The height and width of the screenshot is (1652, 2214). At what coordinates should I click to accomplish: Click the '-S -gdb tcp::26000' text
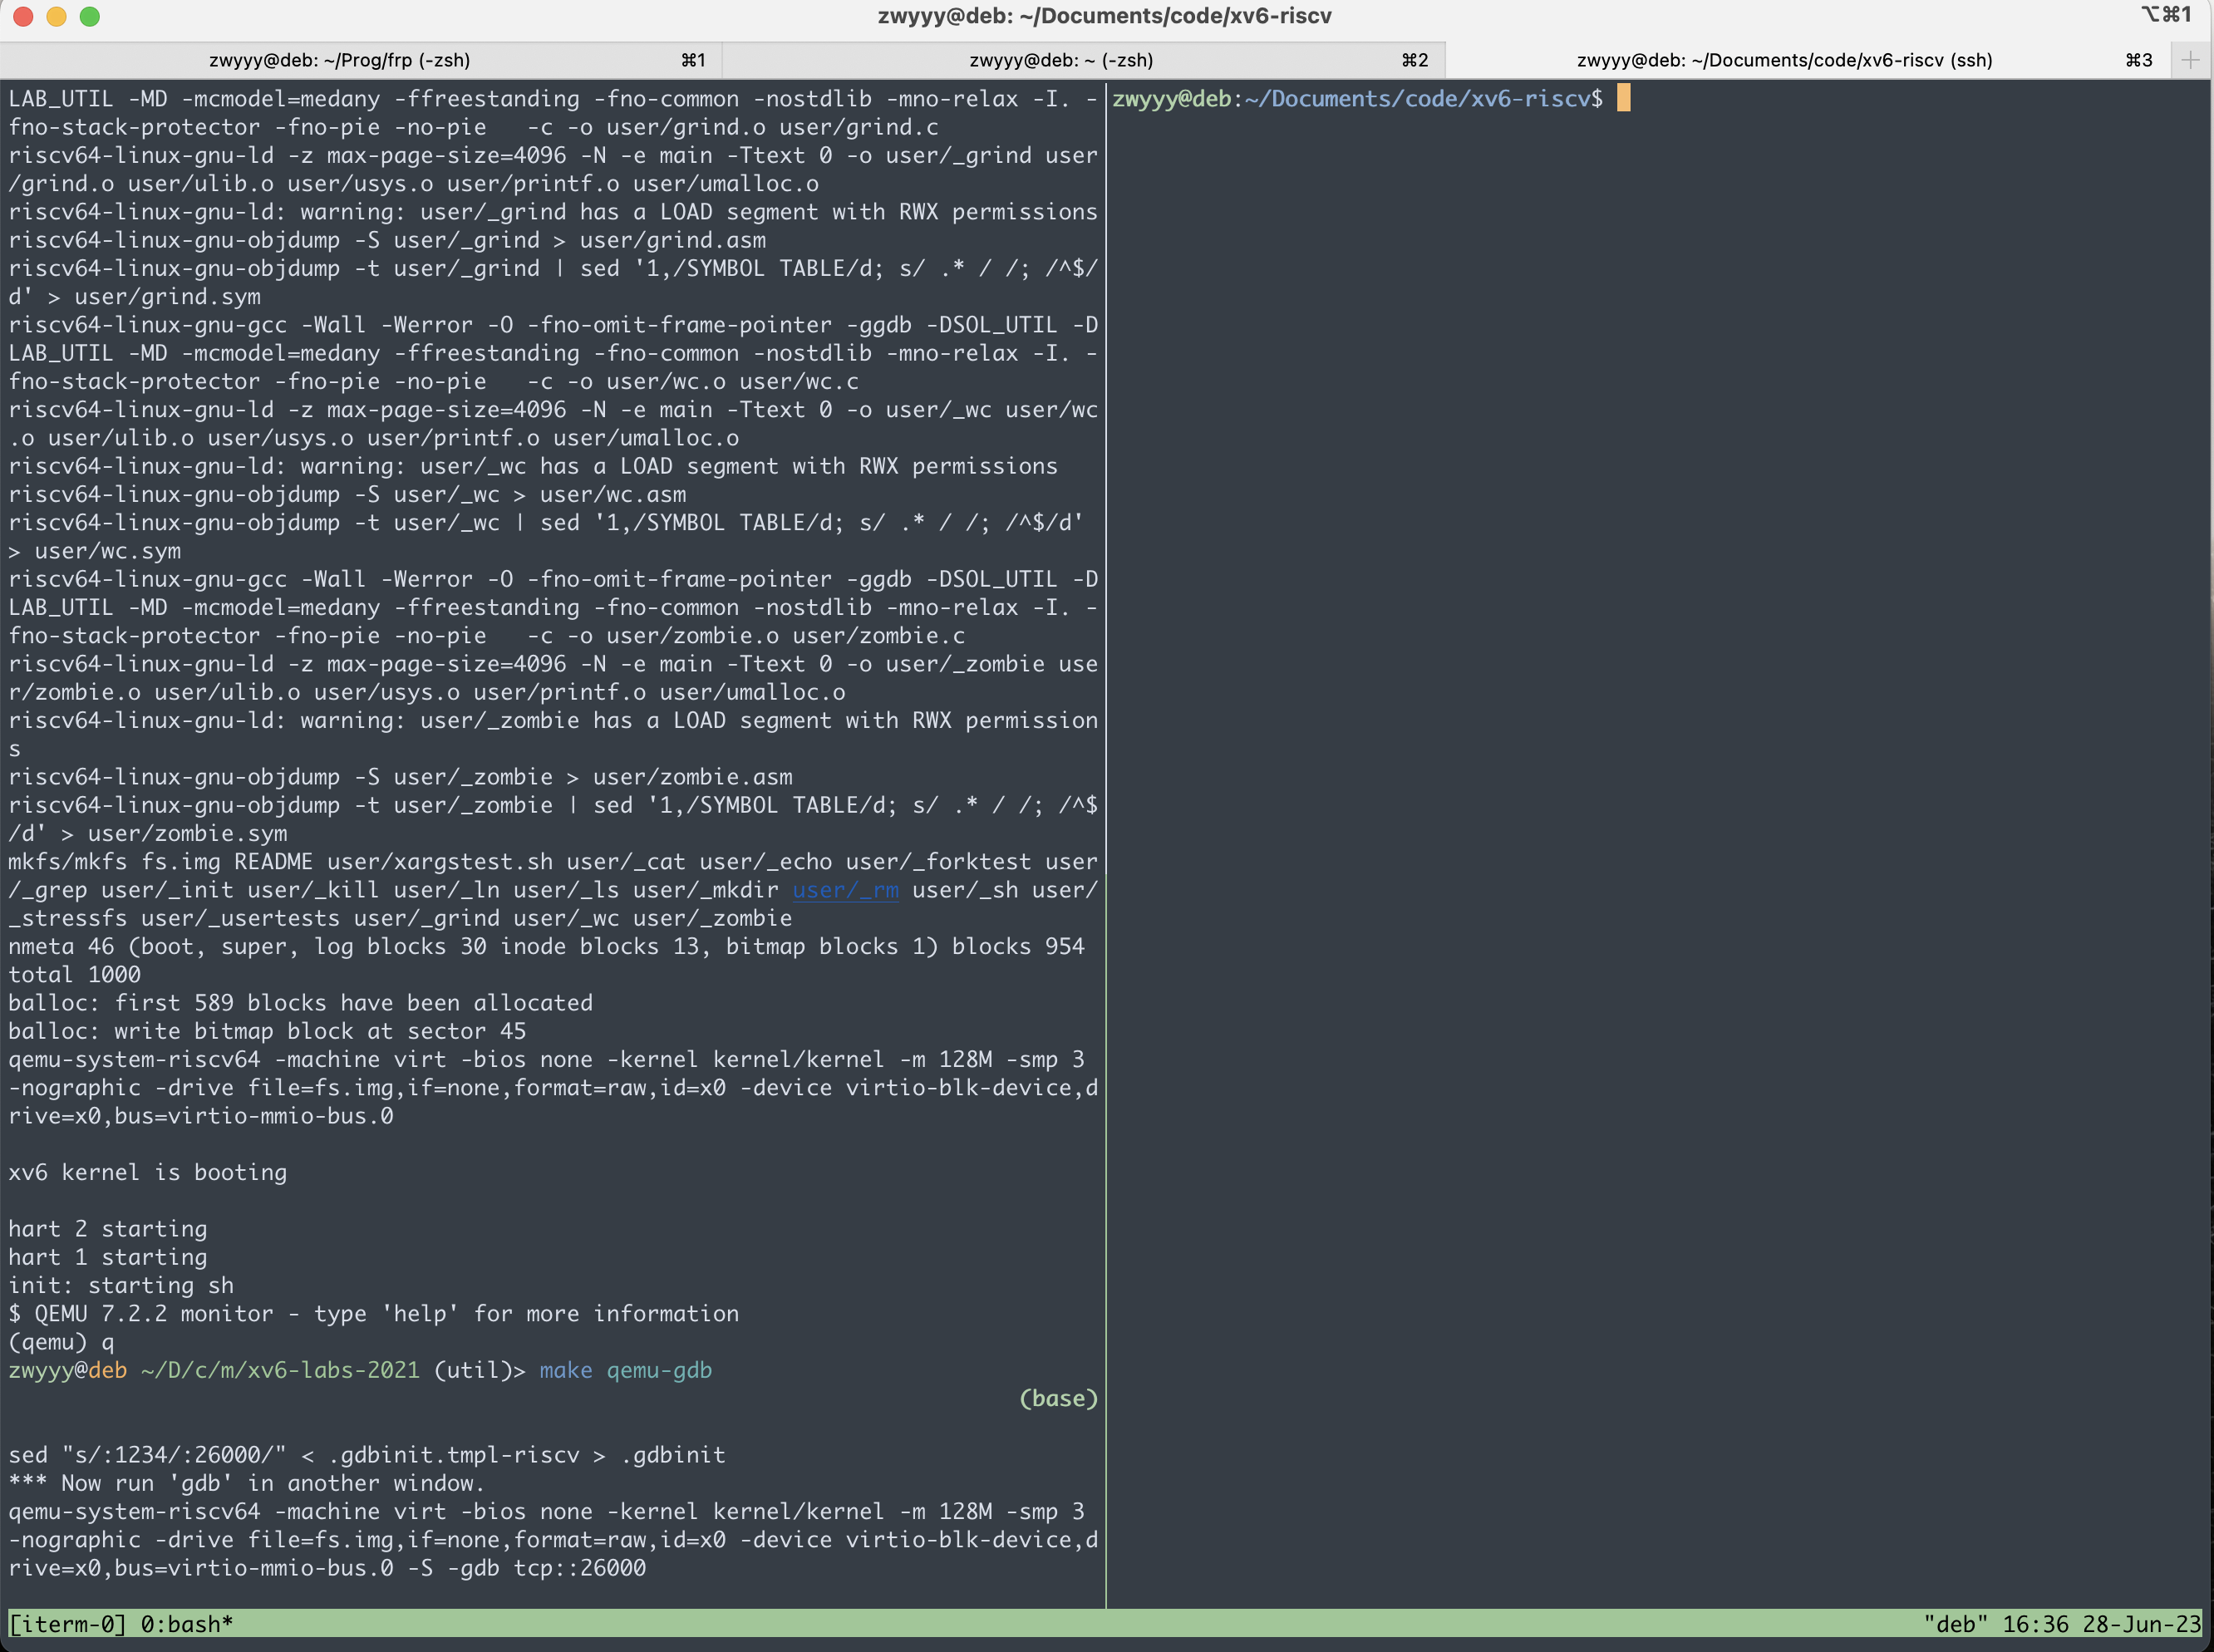click(x=527, y=1568)
